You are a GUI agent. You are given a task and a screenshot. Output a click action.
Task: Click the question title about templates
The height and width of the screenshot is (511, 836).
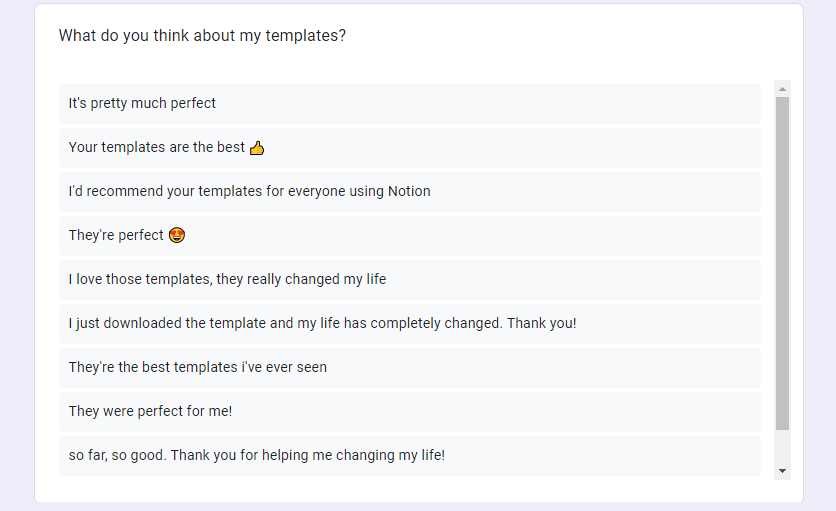coord(203,36)
